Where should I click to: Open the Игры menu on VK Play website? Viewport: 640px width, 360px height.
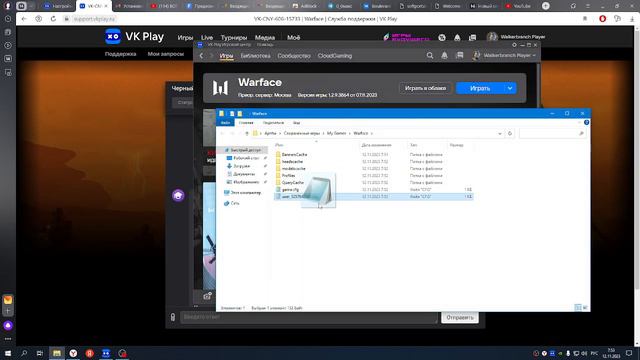pos(185,38)
